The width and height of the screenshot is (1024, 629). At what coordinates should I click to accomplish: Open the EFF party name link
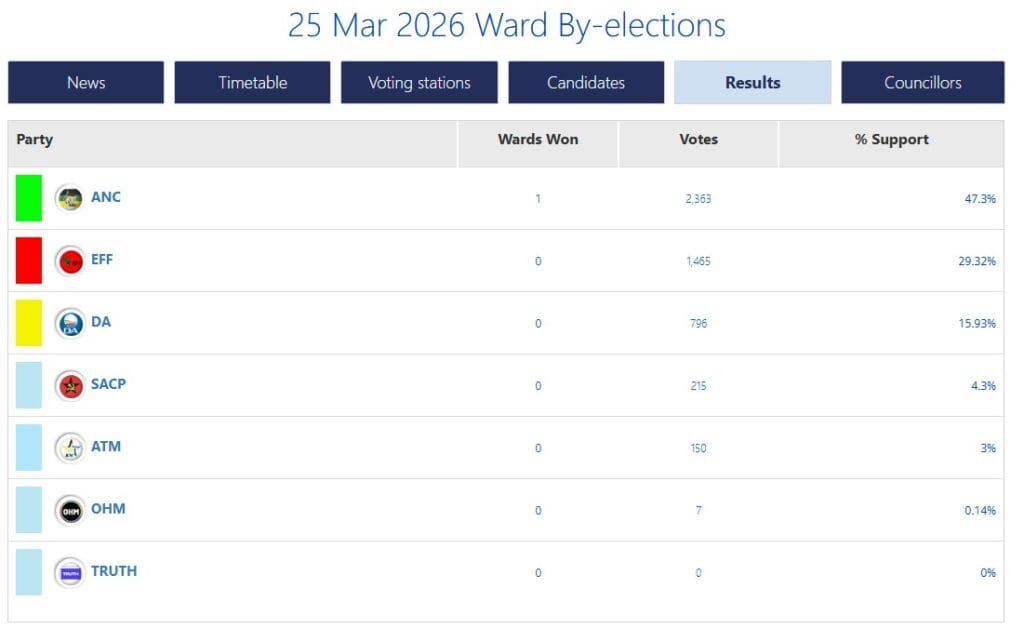102,259
